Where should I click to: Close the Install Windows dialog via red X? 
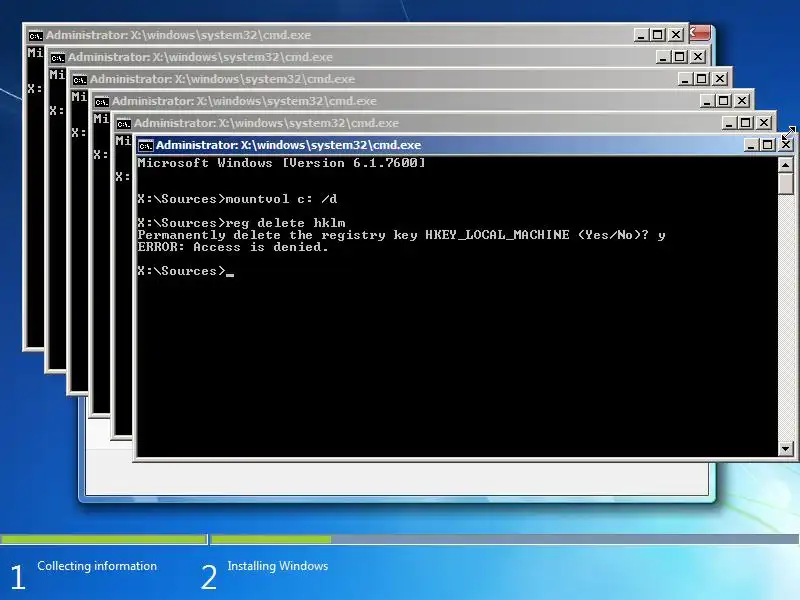click(700, 33)
